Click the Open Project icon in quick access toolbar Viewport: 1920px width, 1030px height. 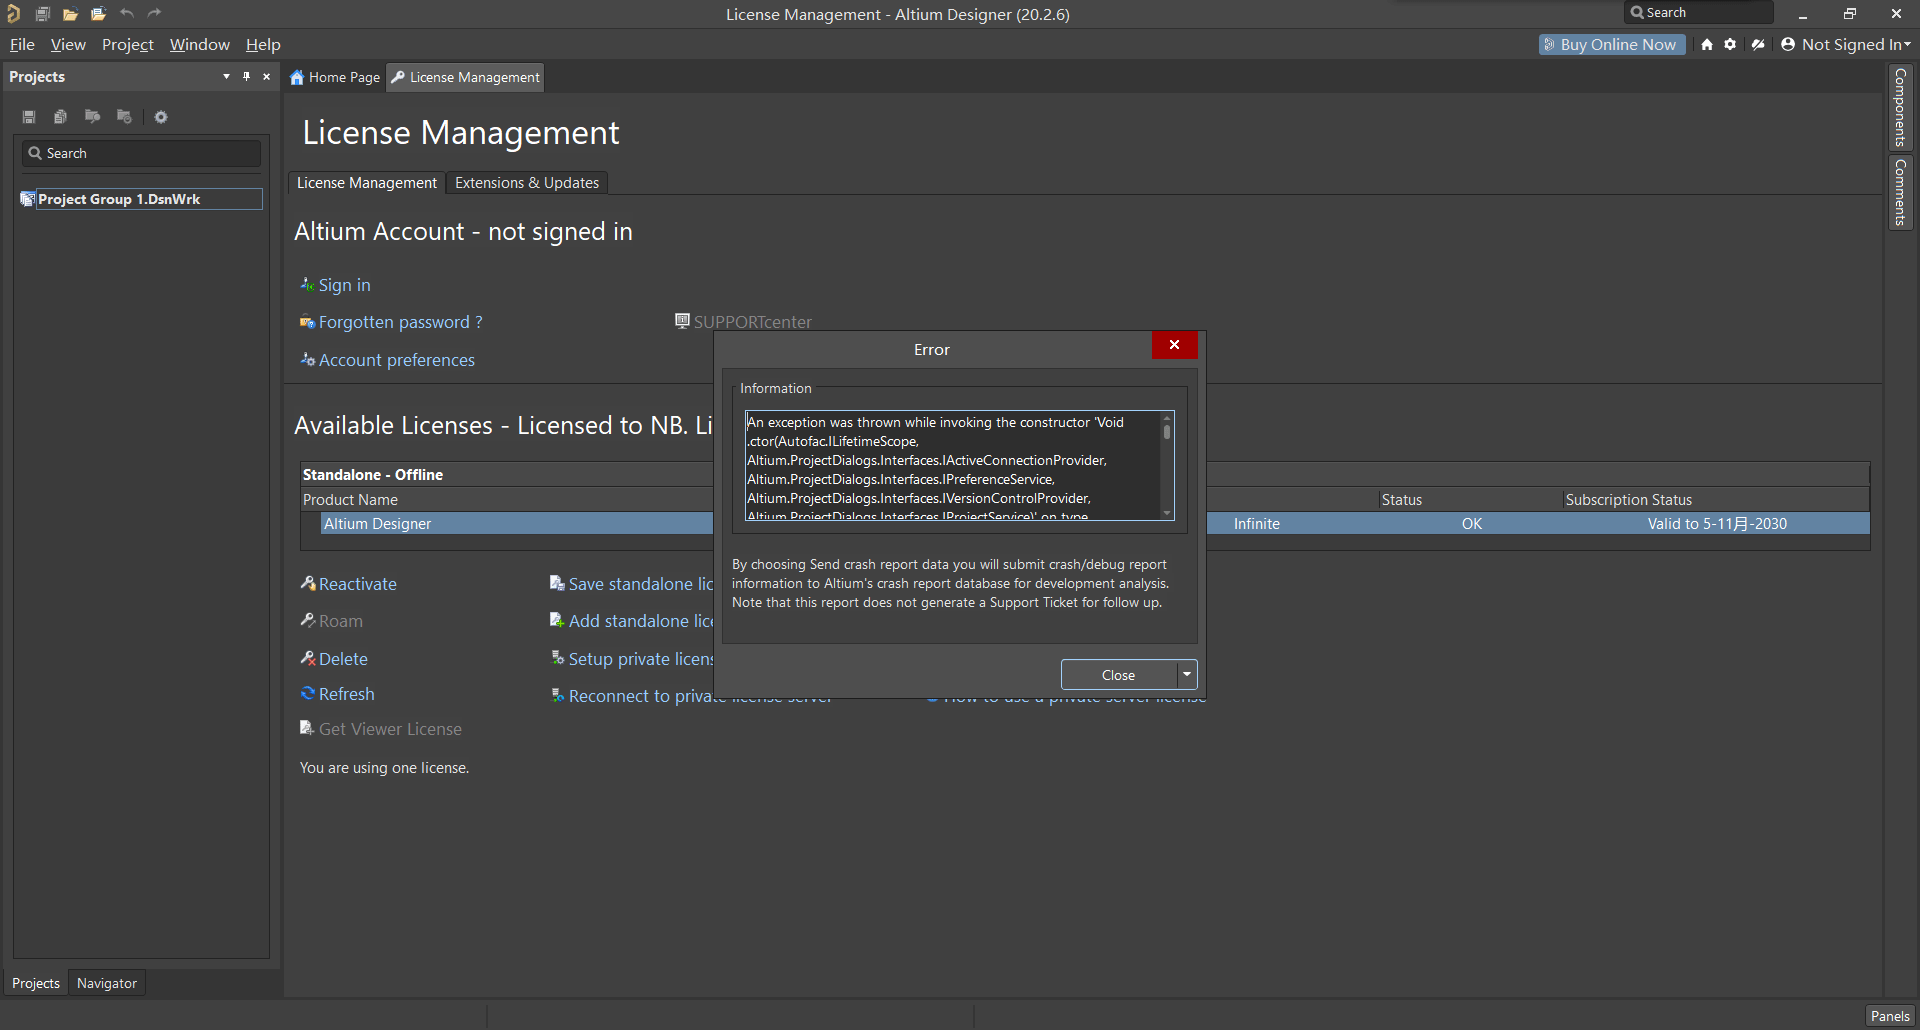(98, 14)
